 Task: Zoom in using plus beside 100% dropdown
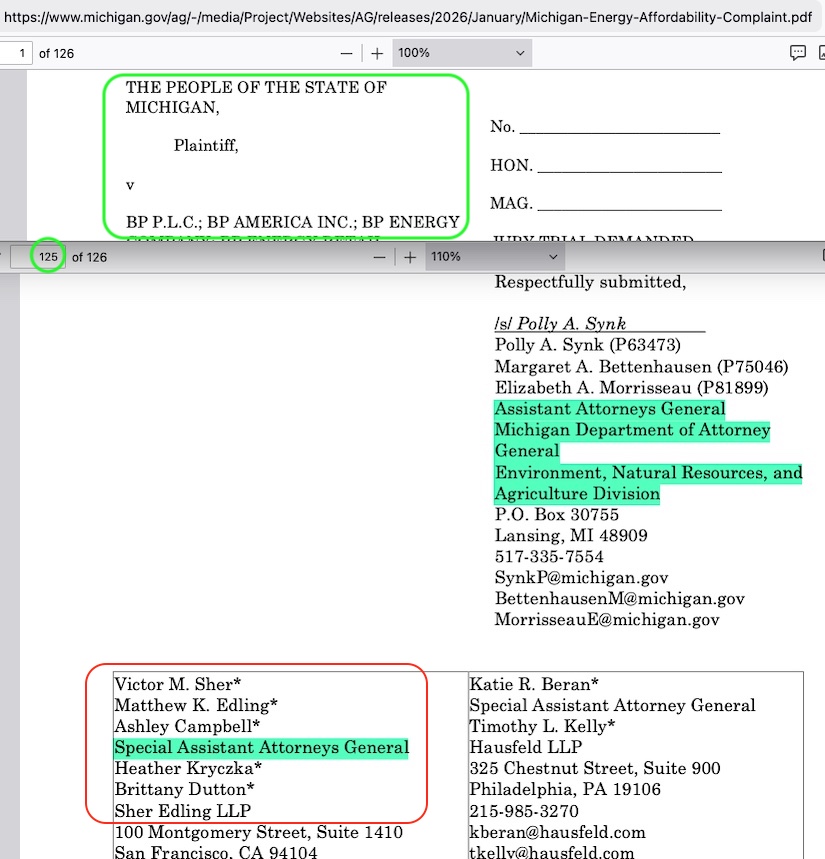coord(377,53)
